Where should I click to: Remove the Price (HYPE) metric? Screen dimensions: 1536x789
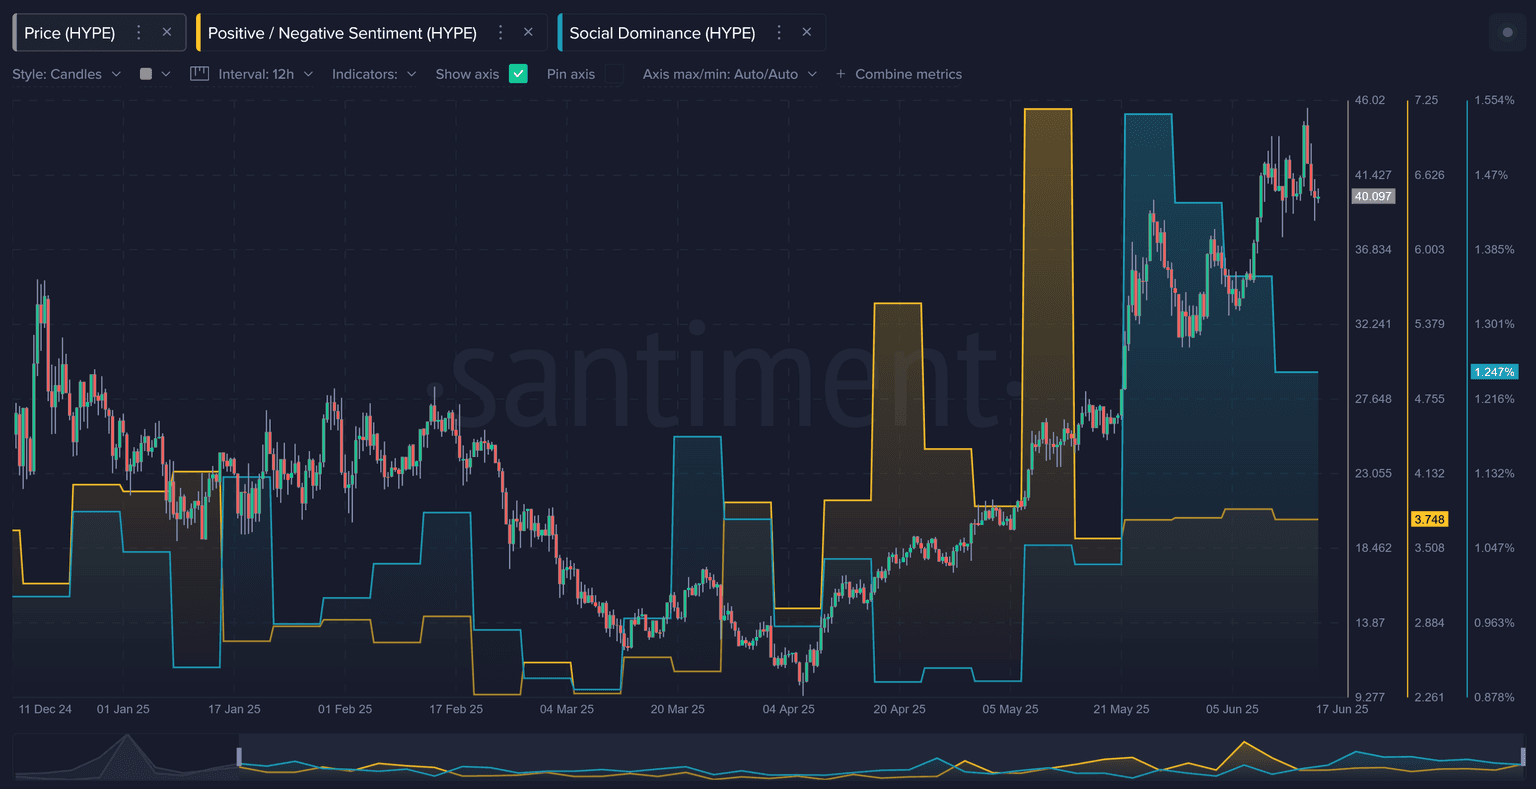point(167,33)
